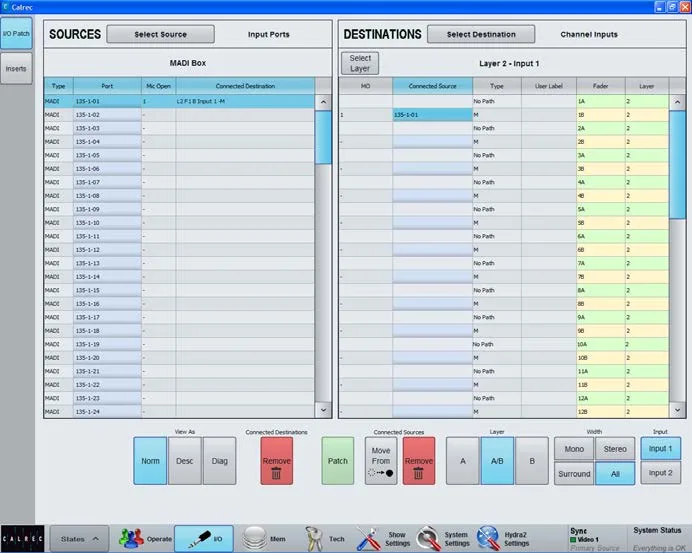Image resolution: width=692 pixels, height=553 pixels.
Task: Click the Mic Open column header
Action: (158, 86)
